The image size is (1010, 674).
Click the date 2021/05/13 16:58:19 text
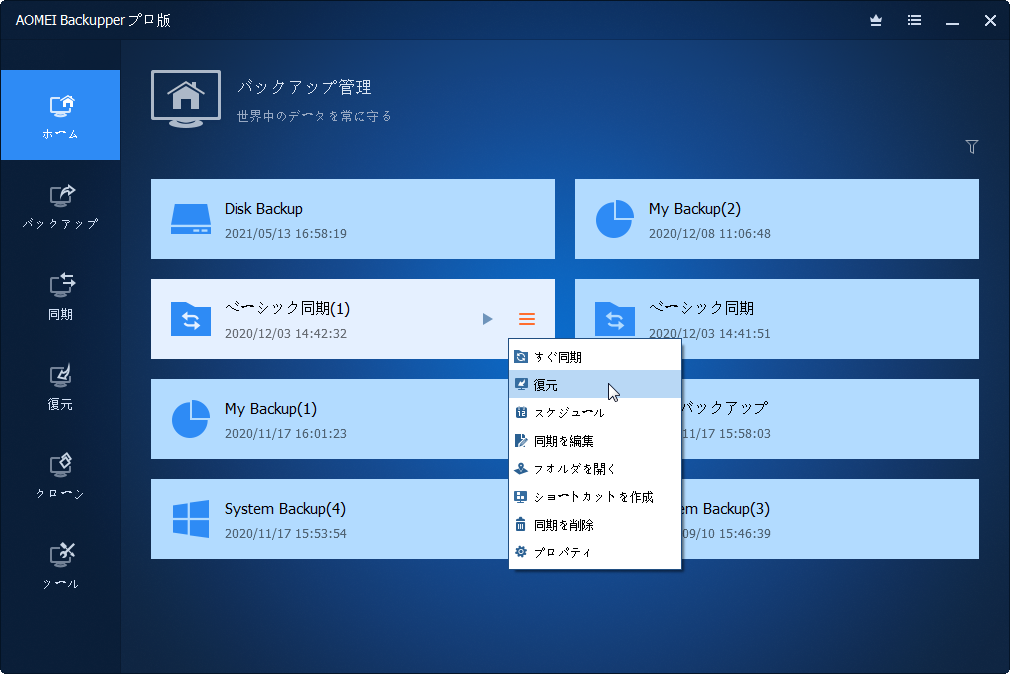285,234
